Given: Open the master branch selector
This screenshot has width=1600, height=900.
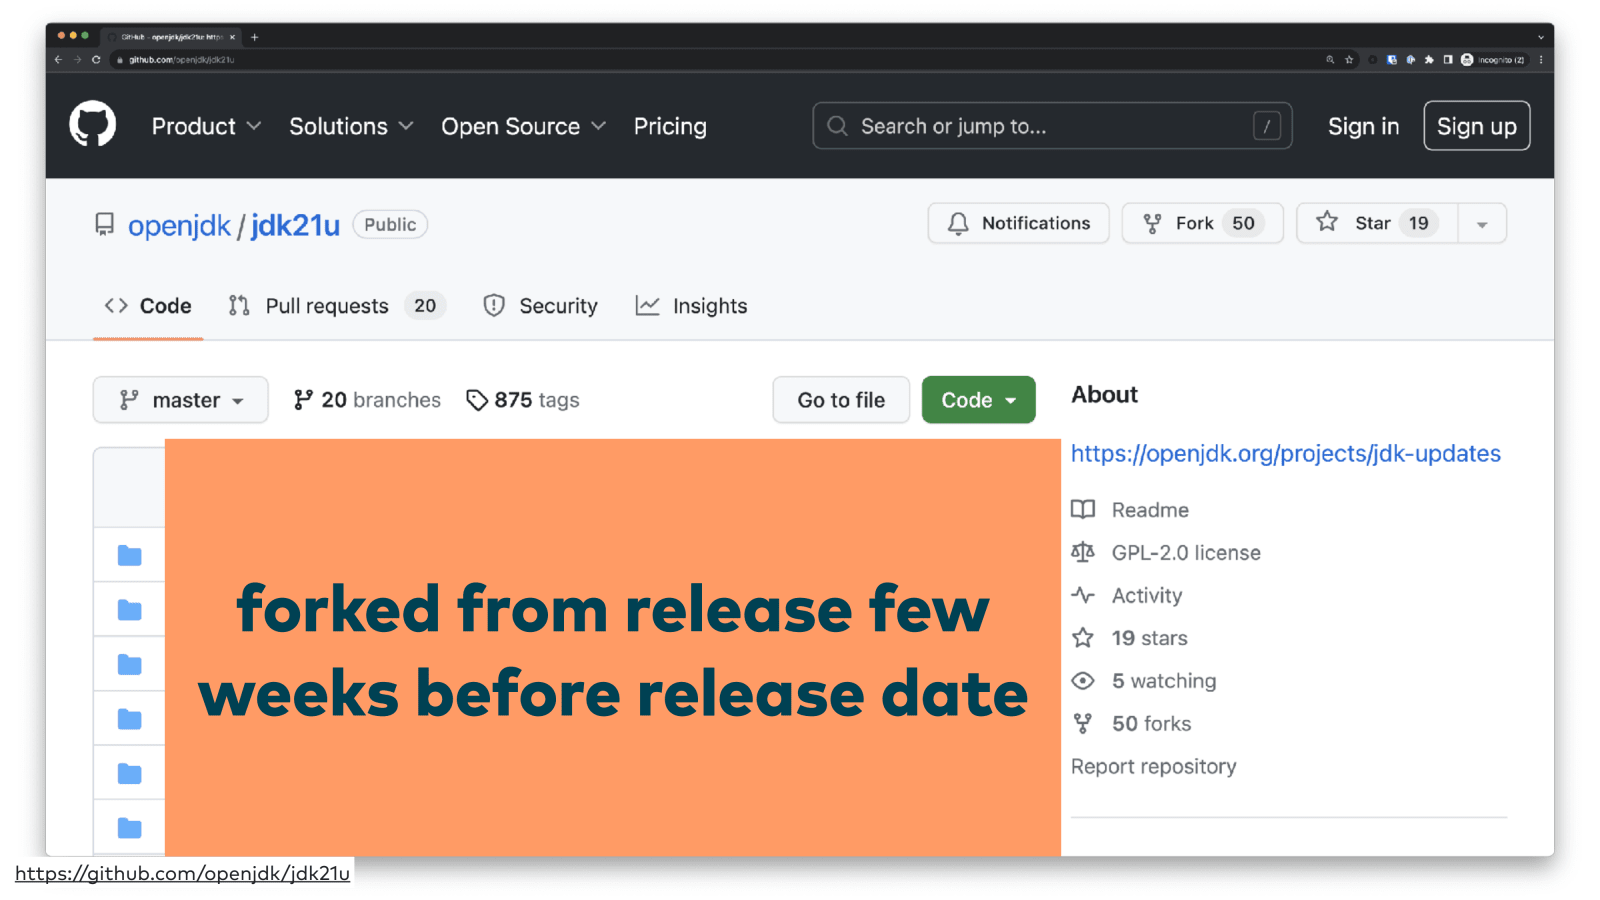Looking at the screenshot, I should tap(180, 400).
